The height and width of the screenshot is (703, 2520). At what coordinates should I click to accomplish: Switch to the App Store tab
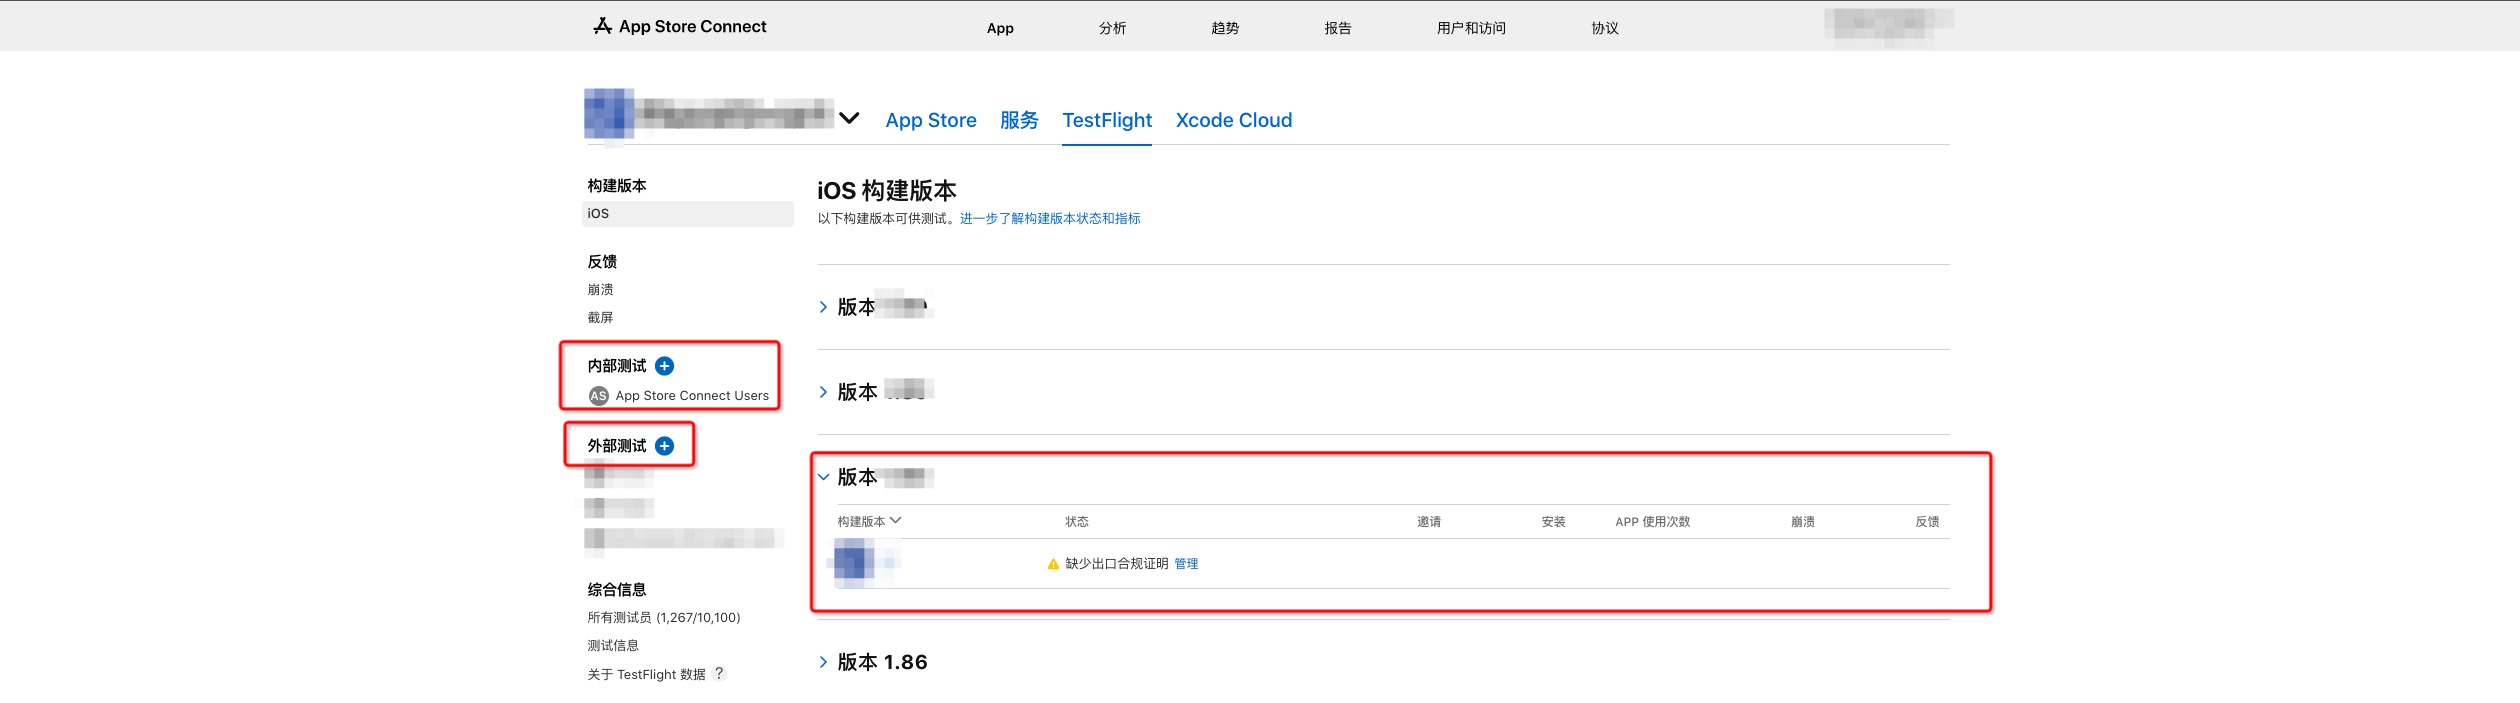pos(931,120)
